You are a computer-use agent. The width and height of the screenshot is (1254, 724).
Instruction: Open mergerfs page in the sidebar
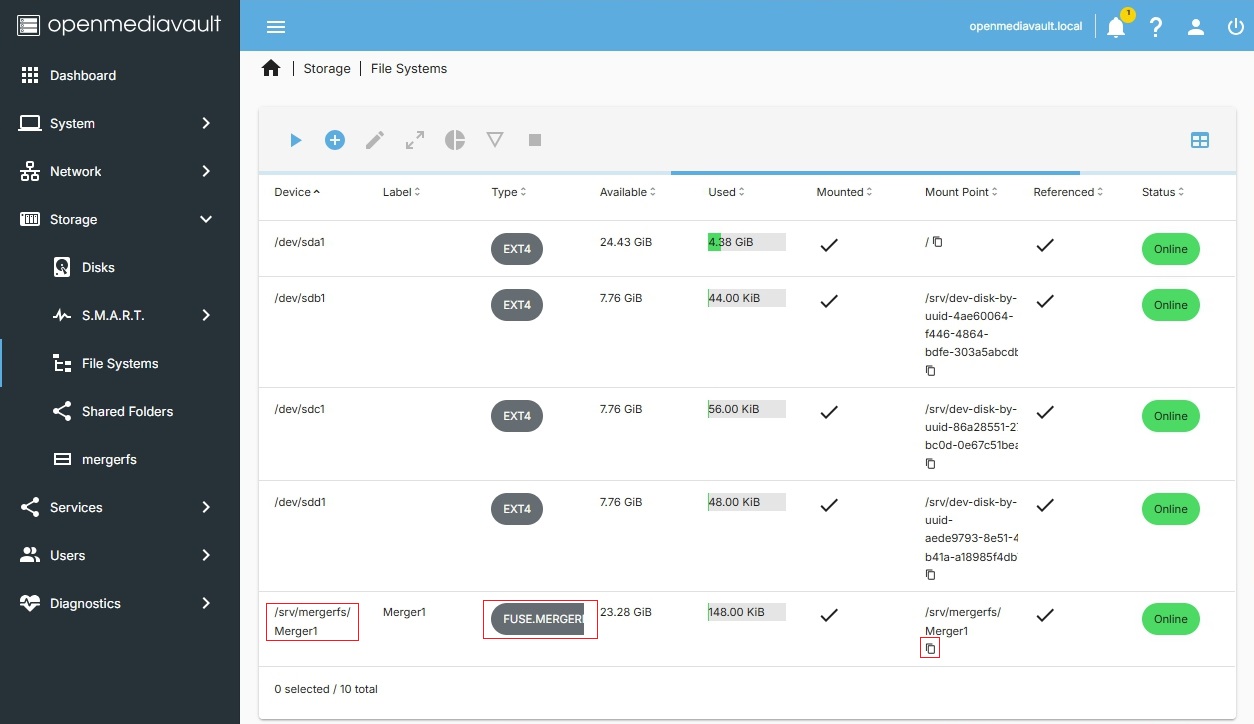coord(109,459)
